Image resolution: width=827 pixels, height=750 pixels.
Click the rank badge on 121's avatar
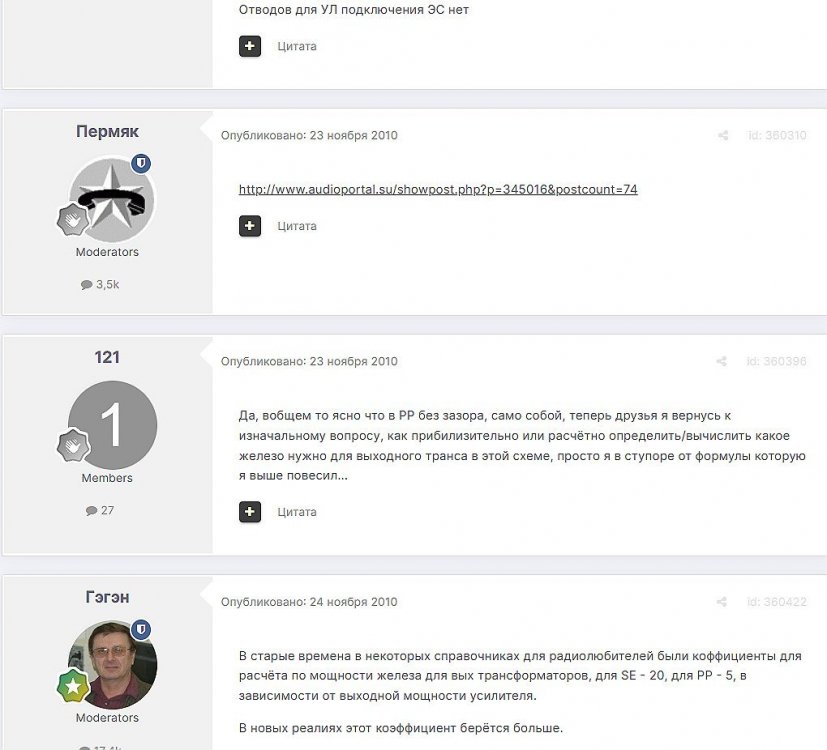pos(73,446)
